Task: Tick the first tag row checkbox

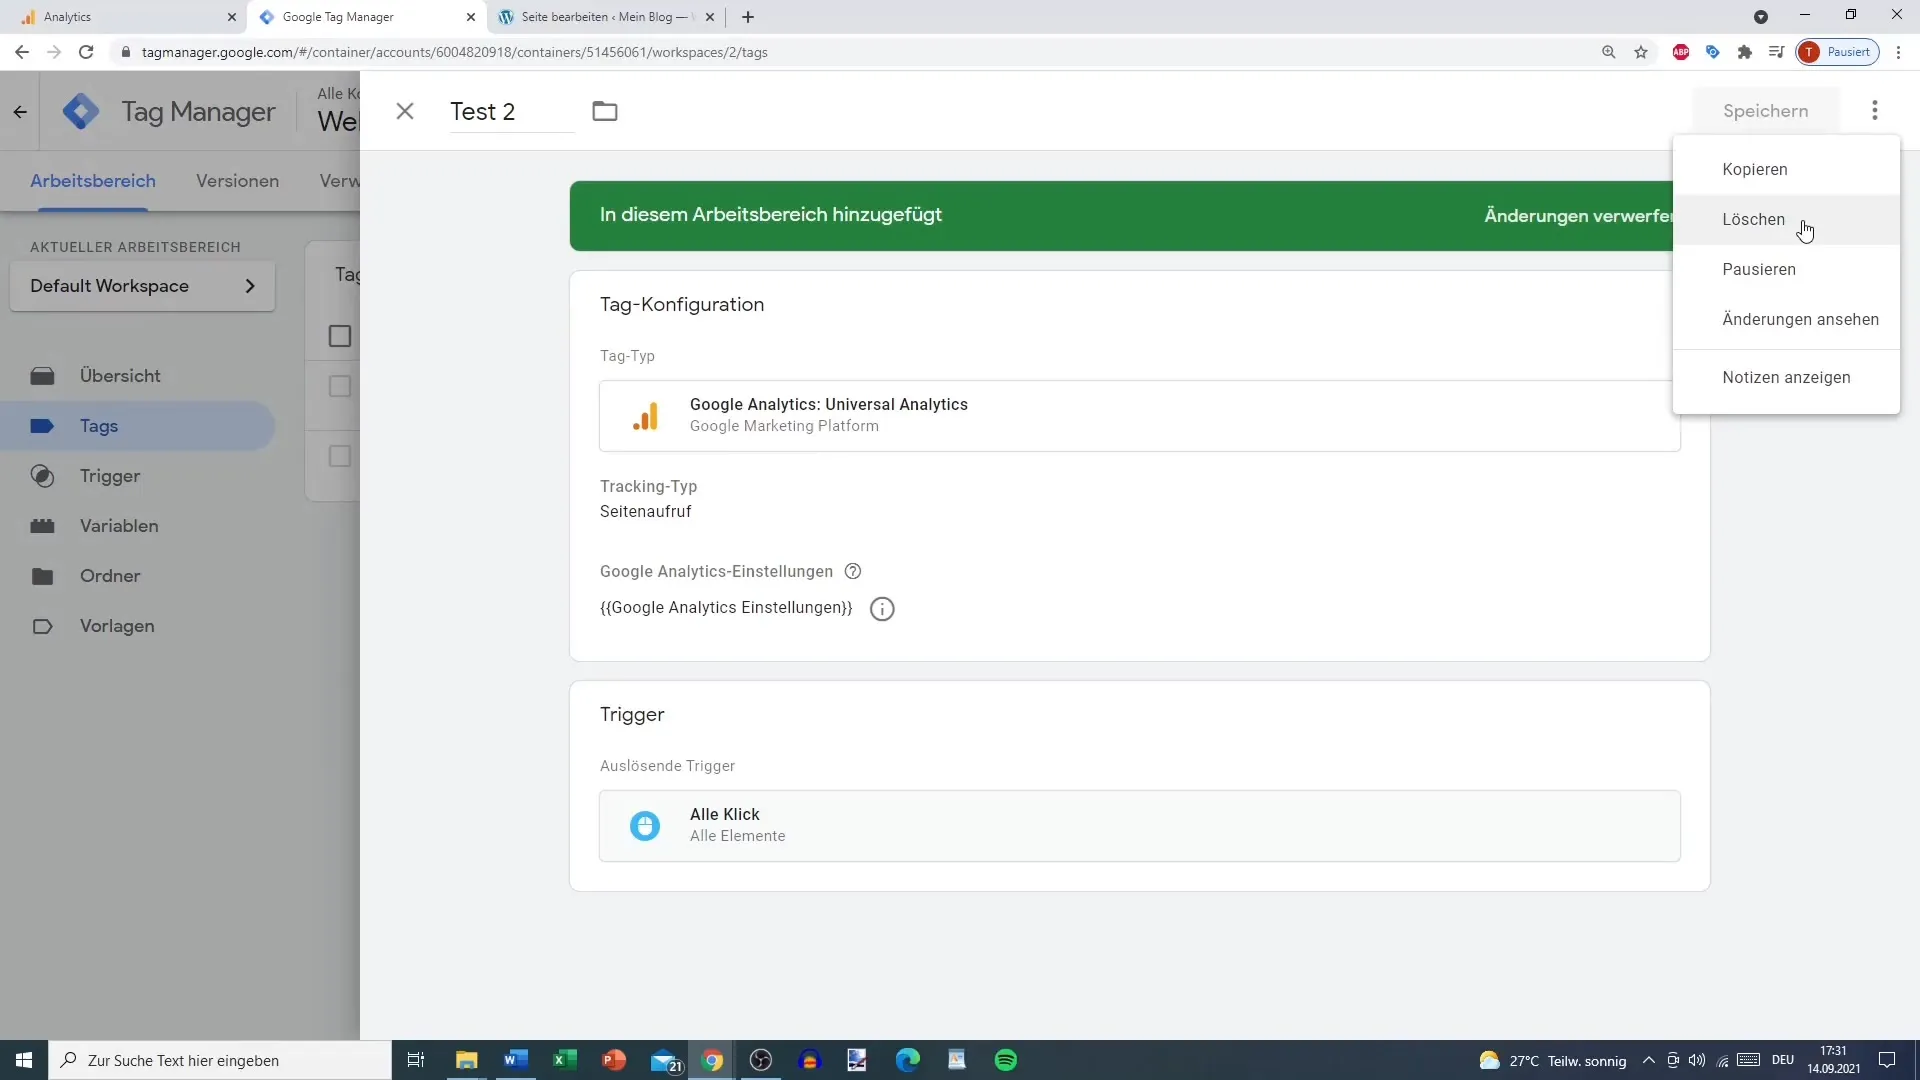Action: coord(340,386)
